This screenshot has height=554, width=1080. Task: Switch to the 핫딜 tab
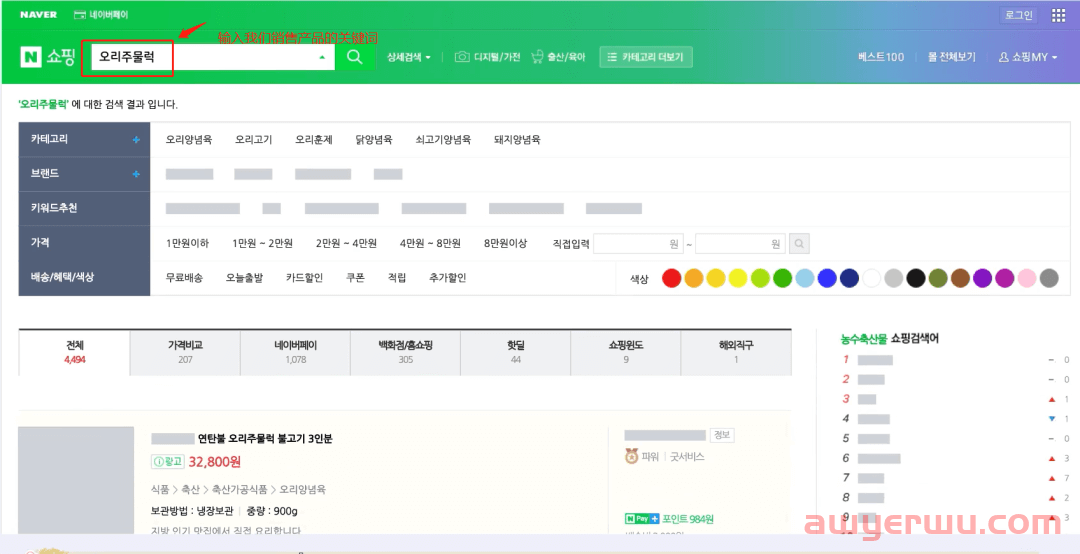click(x=516, y=352)
